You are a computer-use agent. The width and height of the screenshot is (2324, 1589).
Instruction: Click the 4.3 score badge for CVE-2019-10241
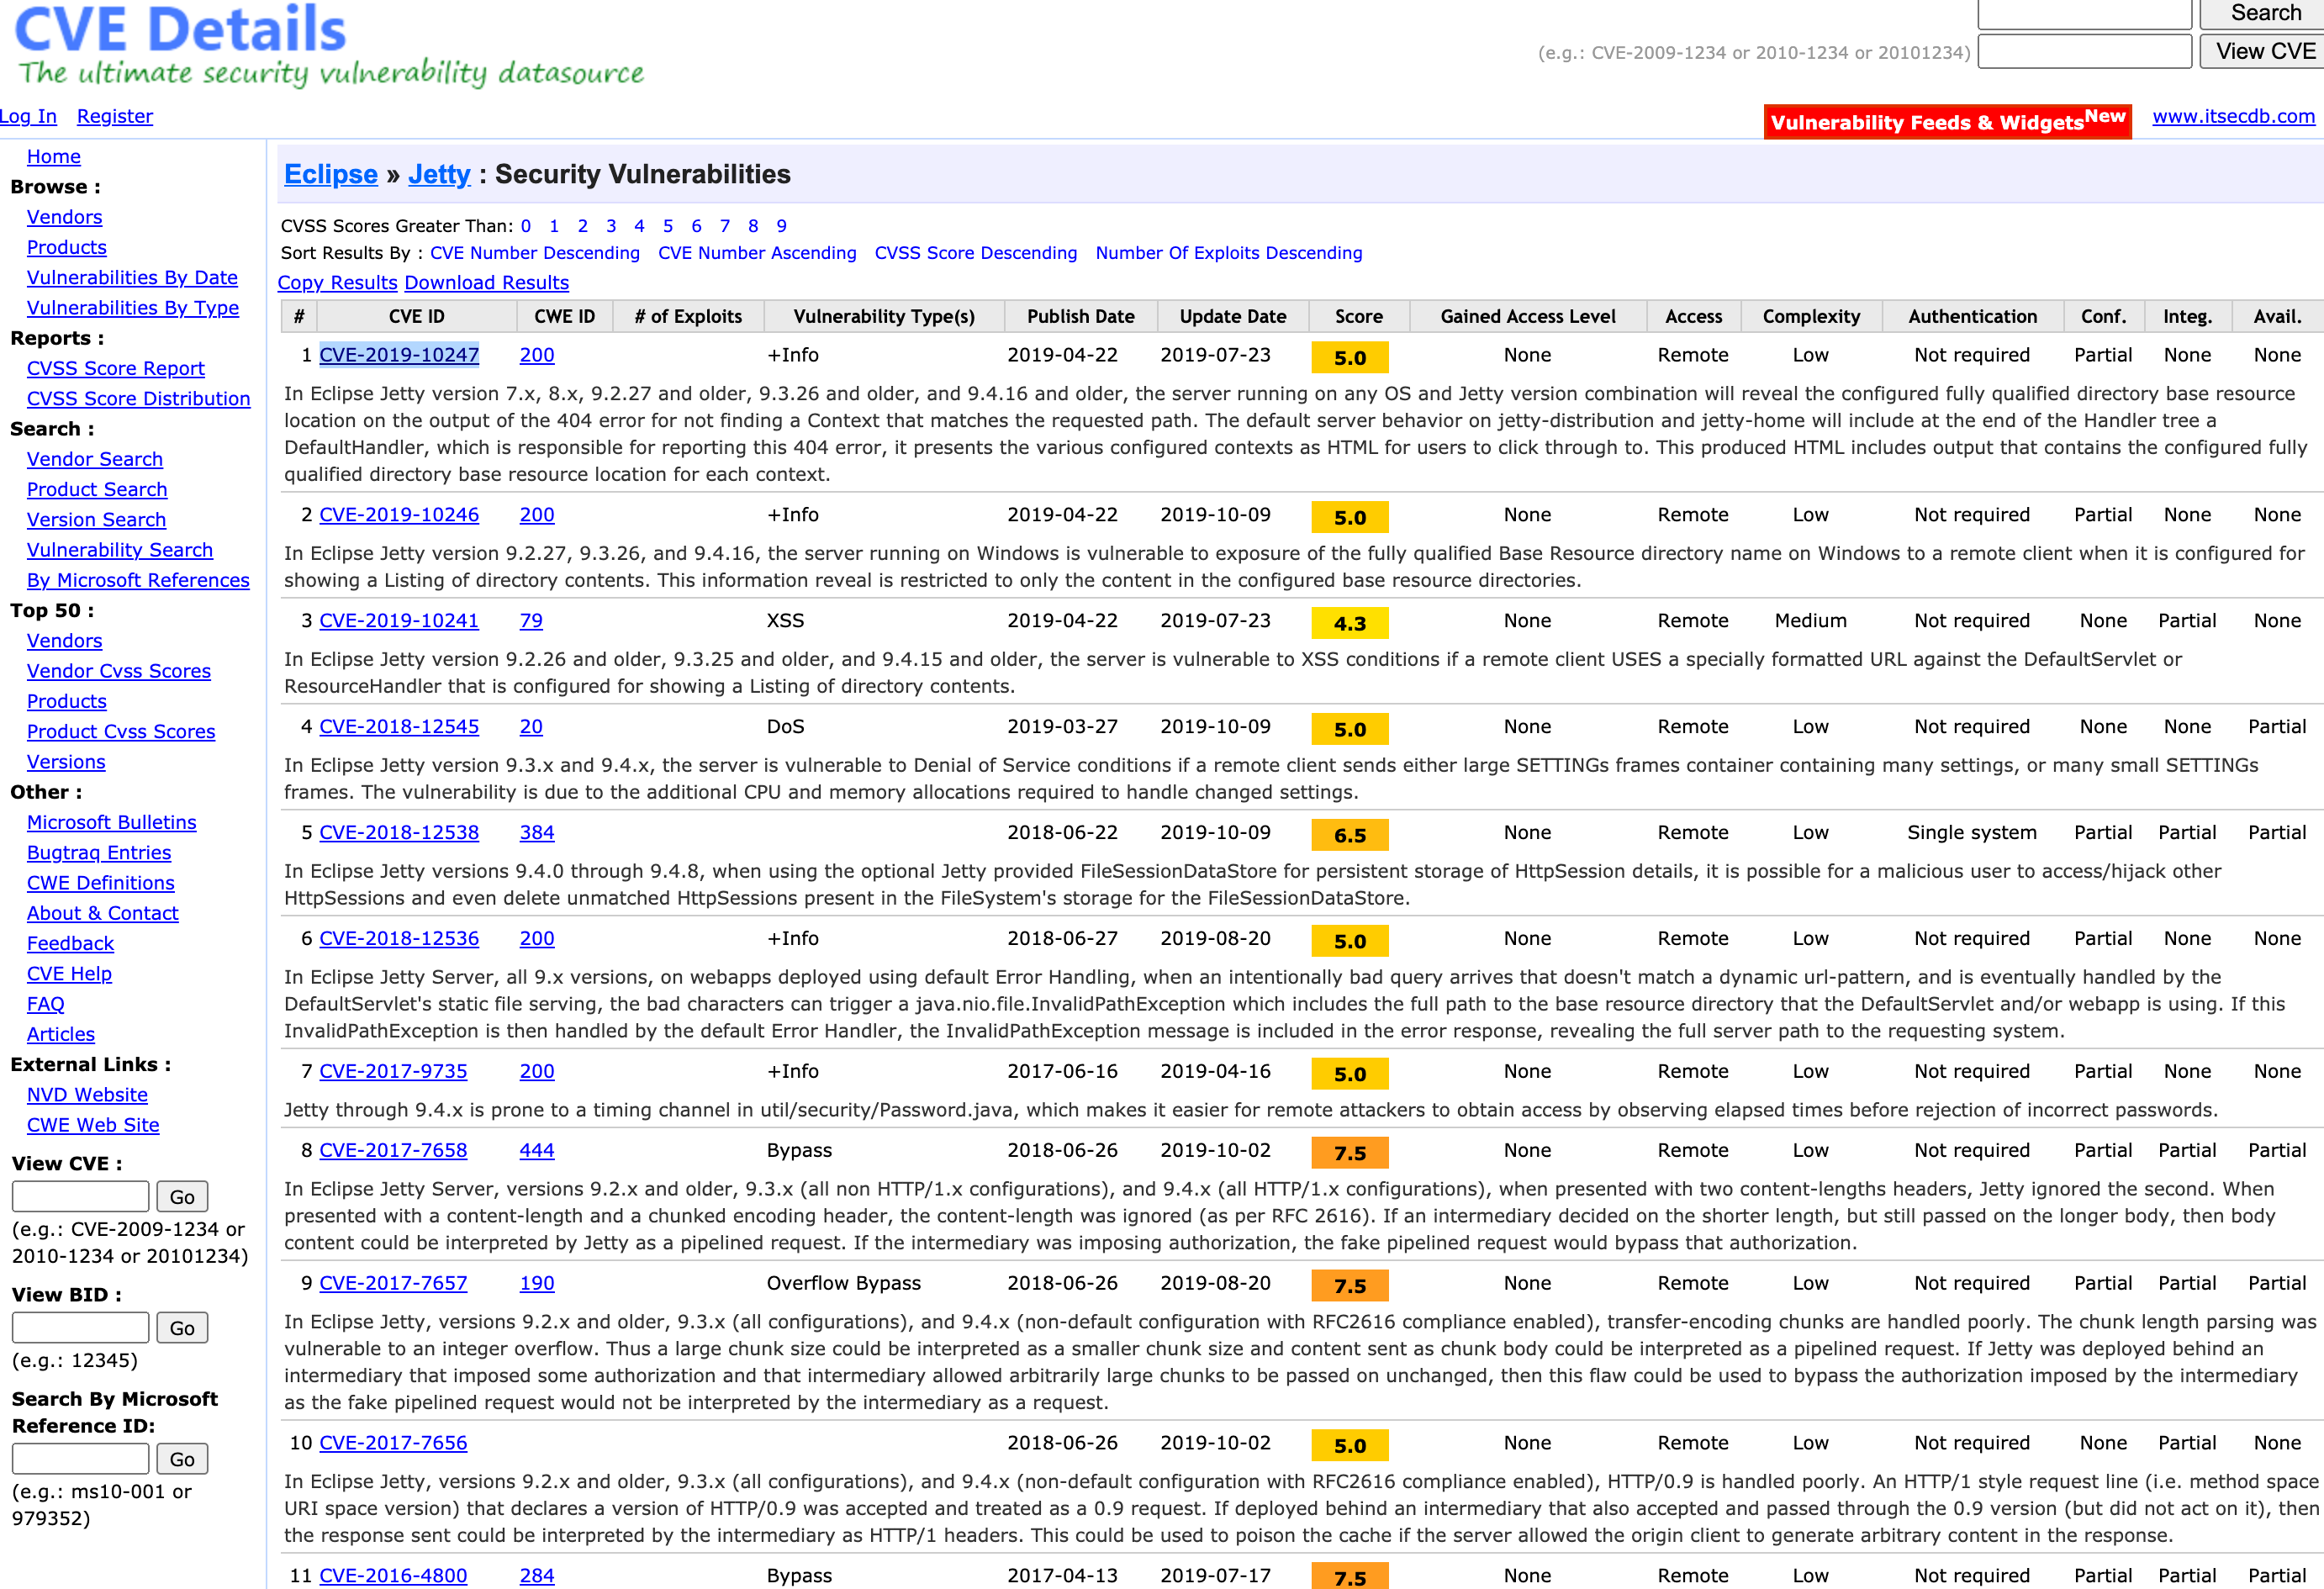1350,623
